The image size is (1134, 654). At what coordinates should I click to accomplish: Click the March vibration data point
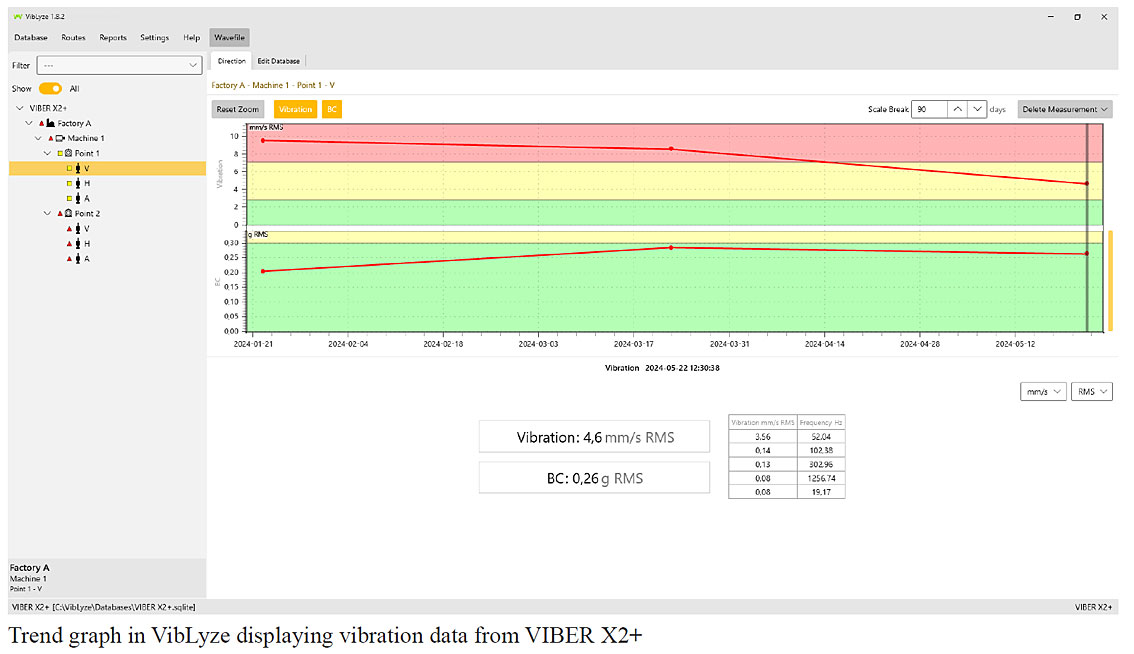pos(671,149)
